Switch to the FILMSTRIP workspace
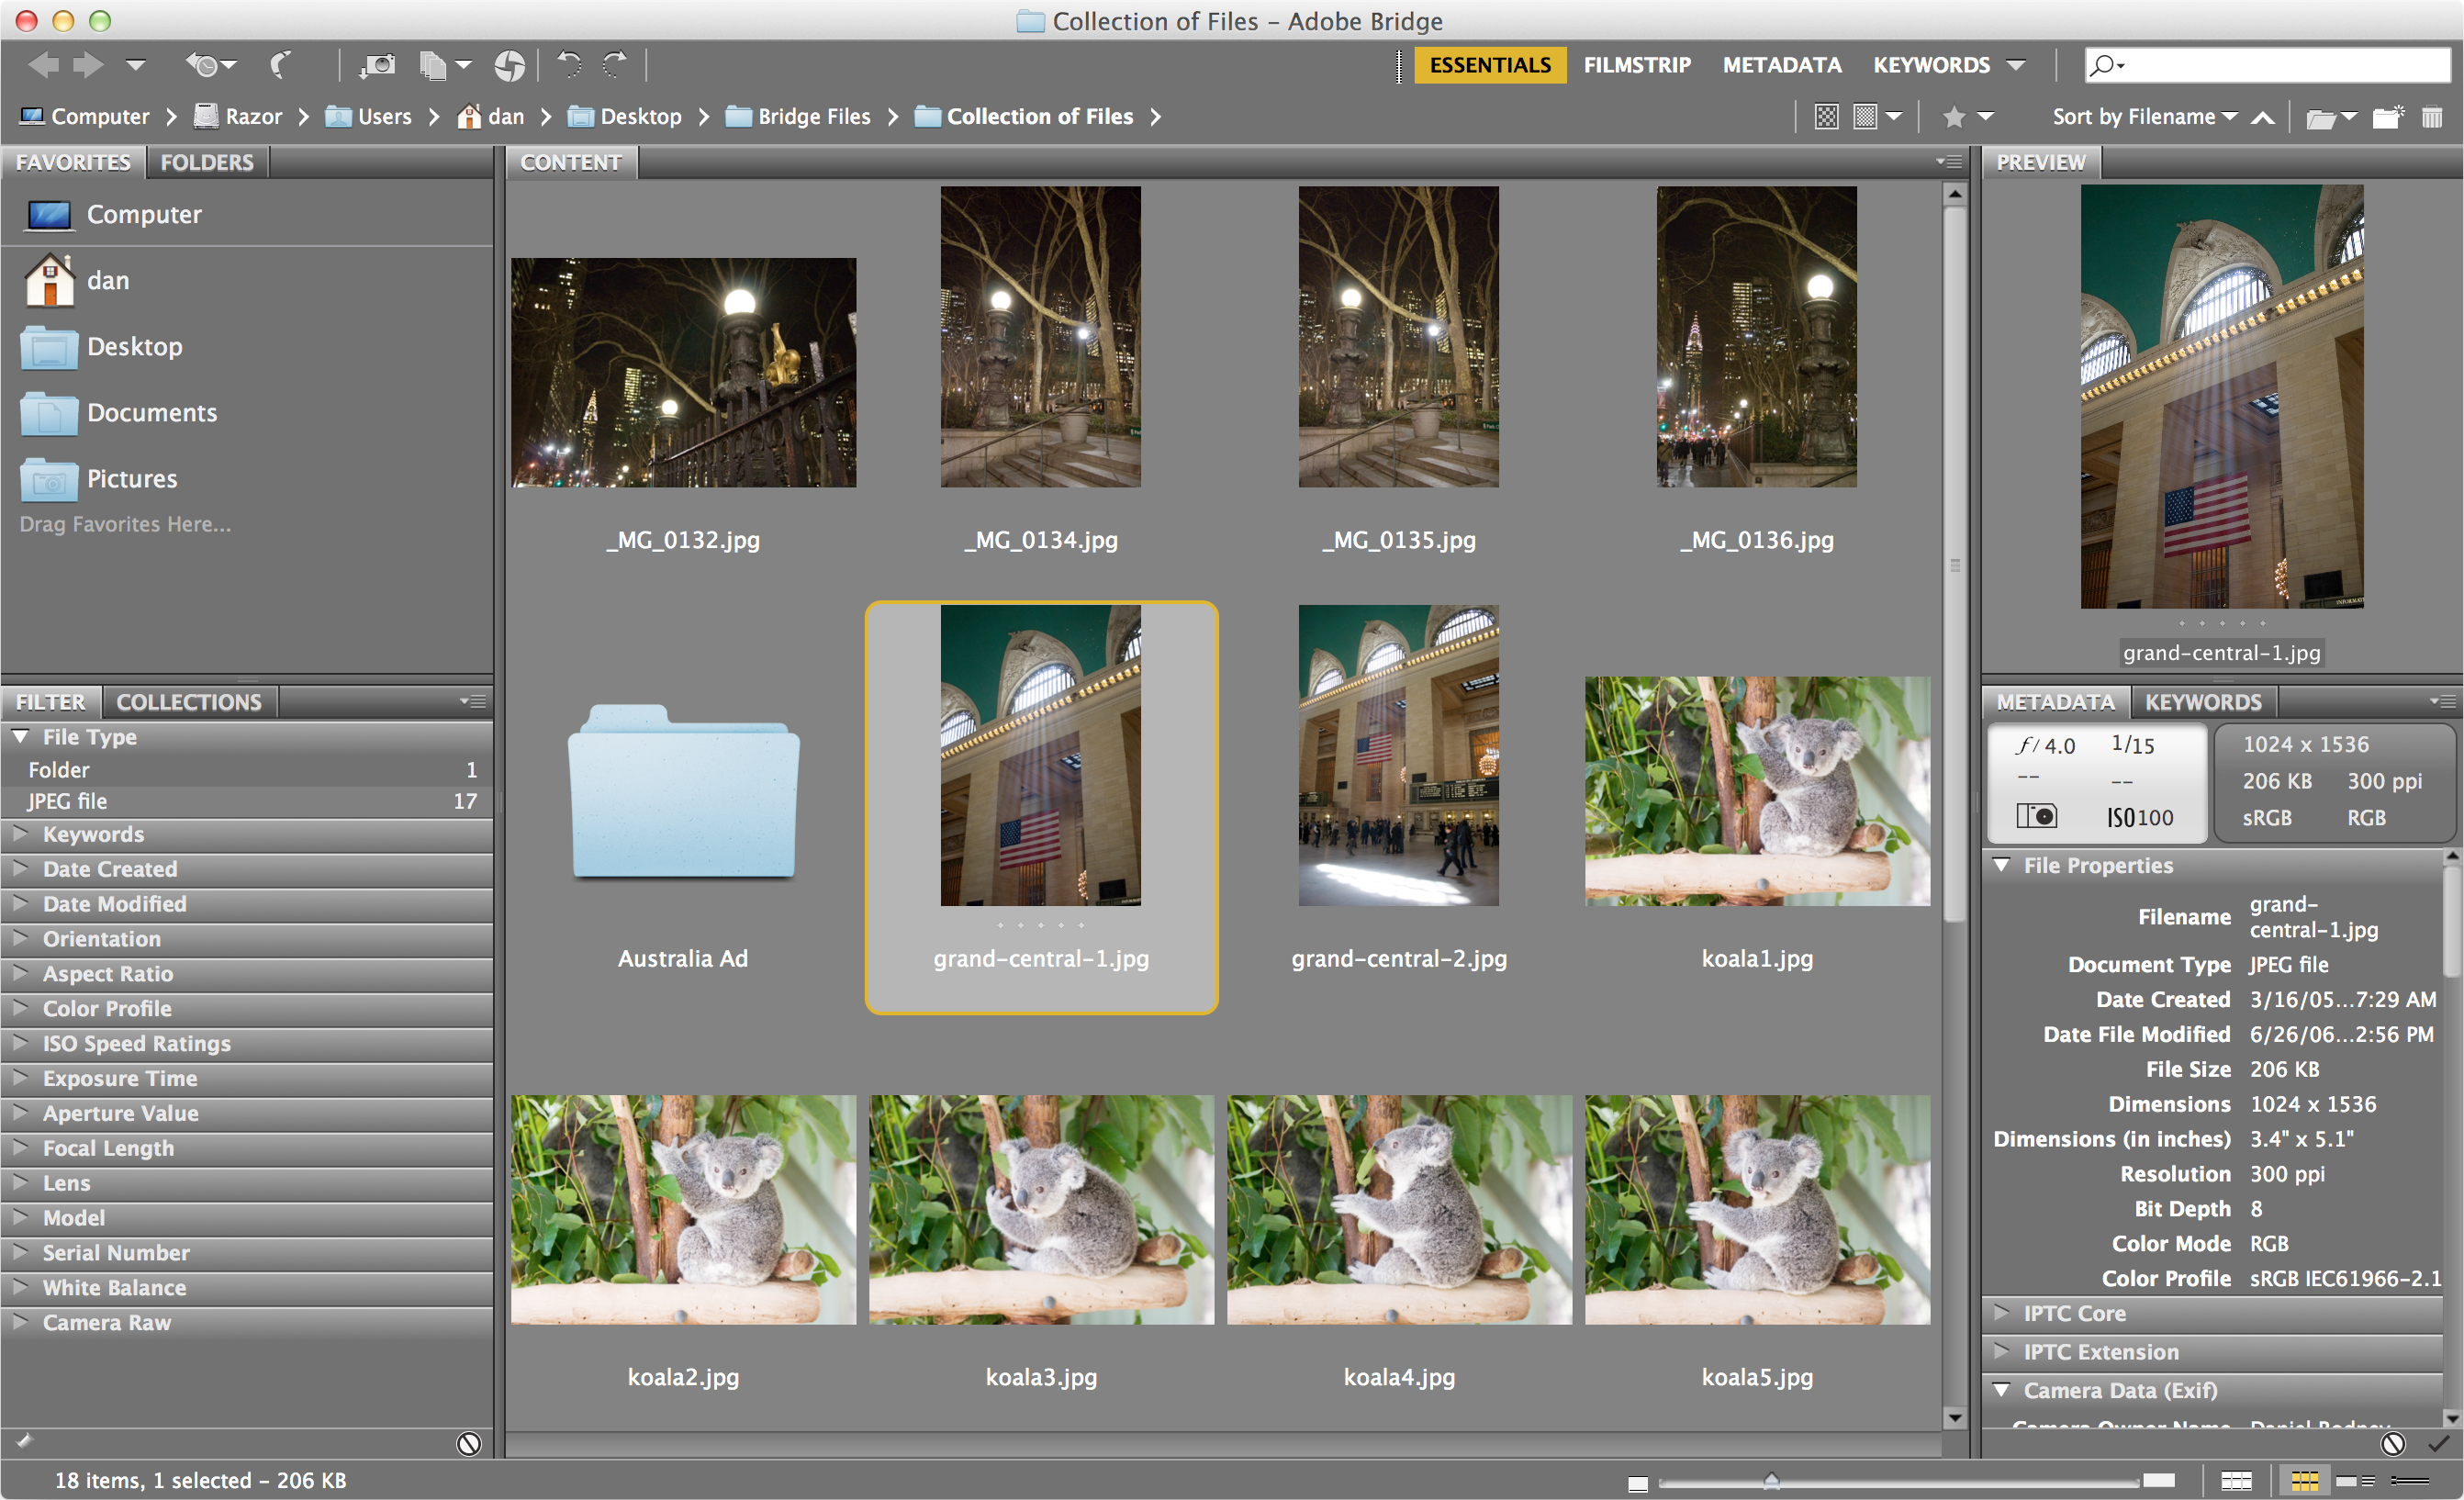Image resolution: width=2464 pixels, height=1500 pixels. pyautogui.click(x=1637, y=64)
